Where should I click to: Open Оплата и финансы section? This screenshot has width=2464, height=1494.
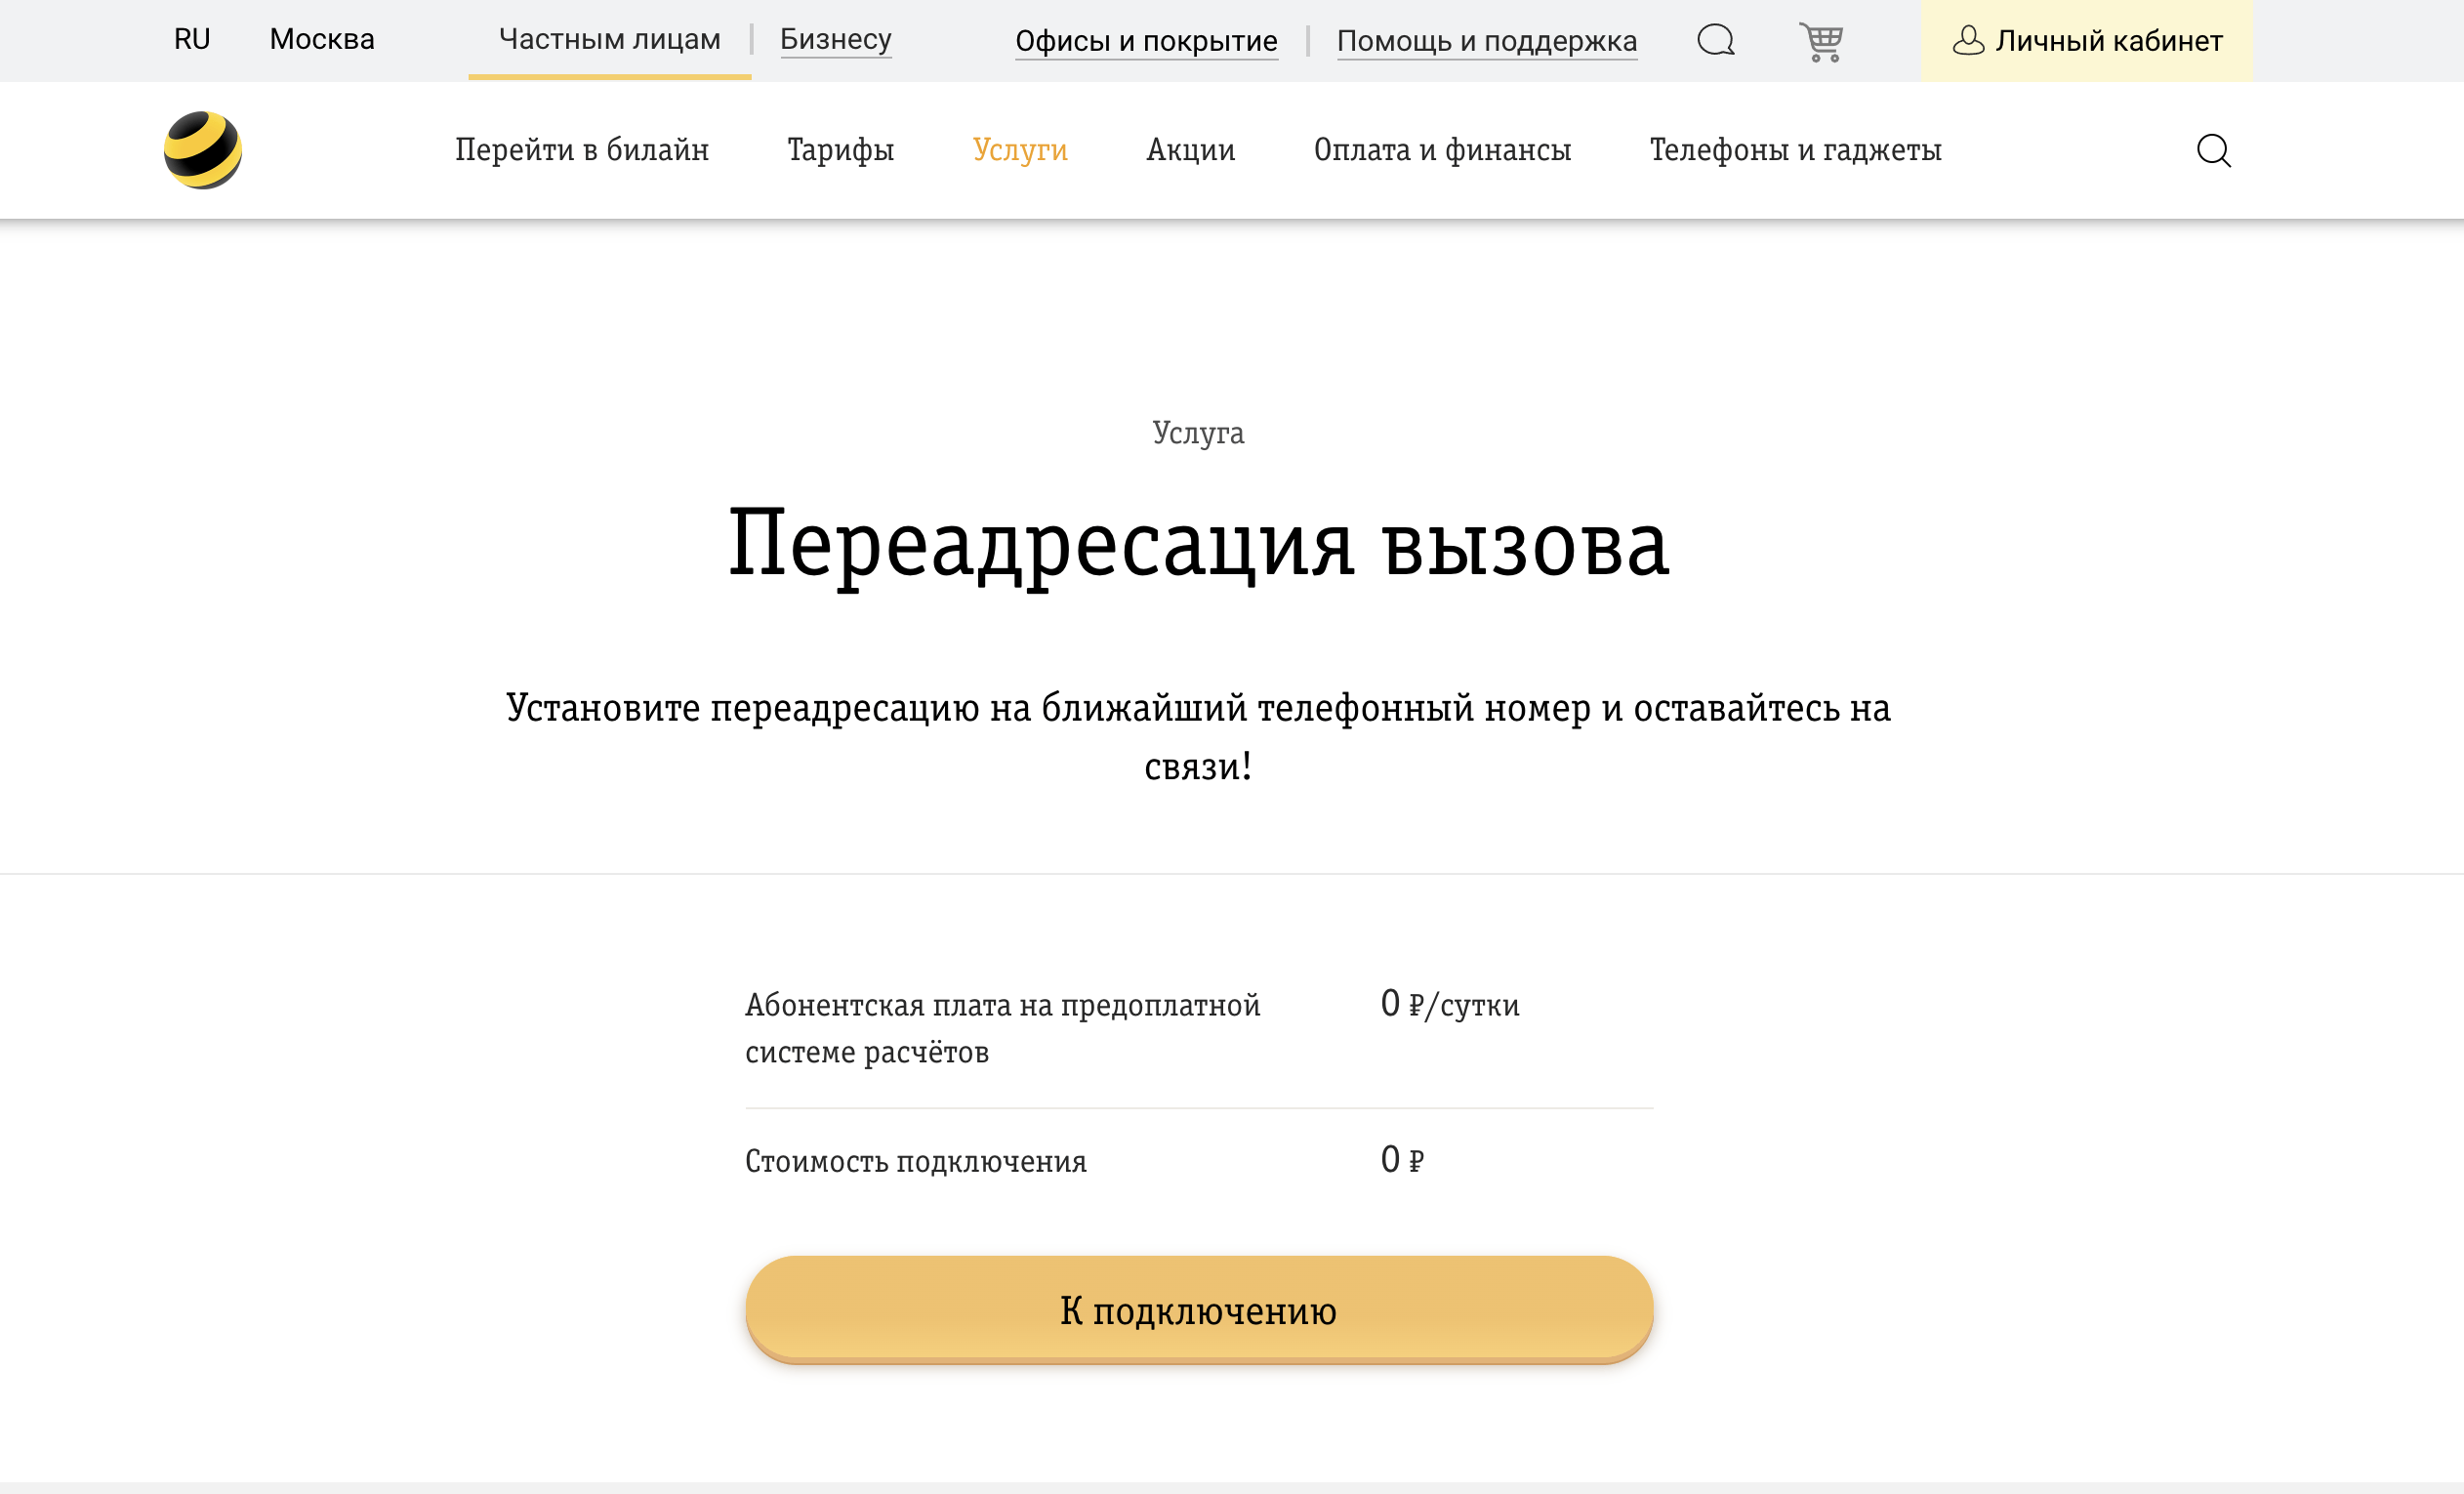tap(1442, 150)
